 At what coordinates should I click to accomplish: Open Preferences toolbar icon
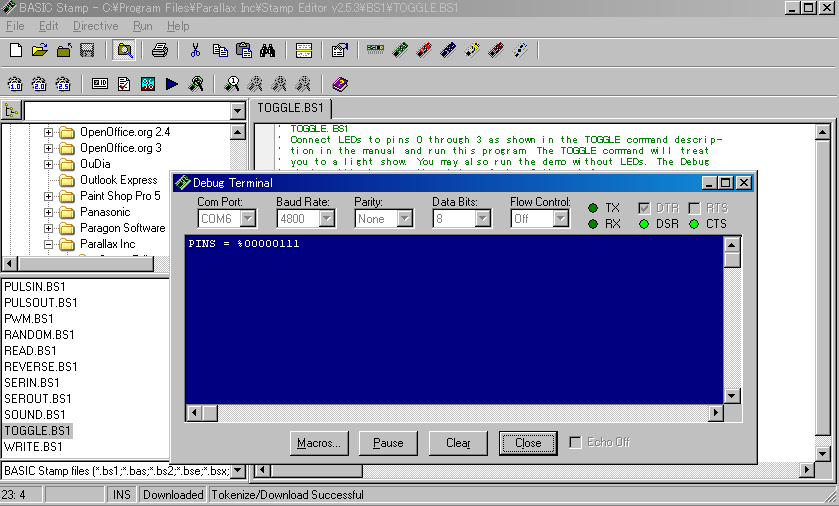click(339, 51)
